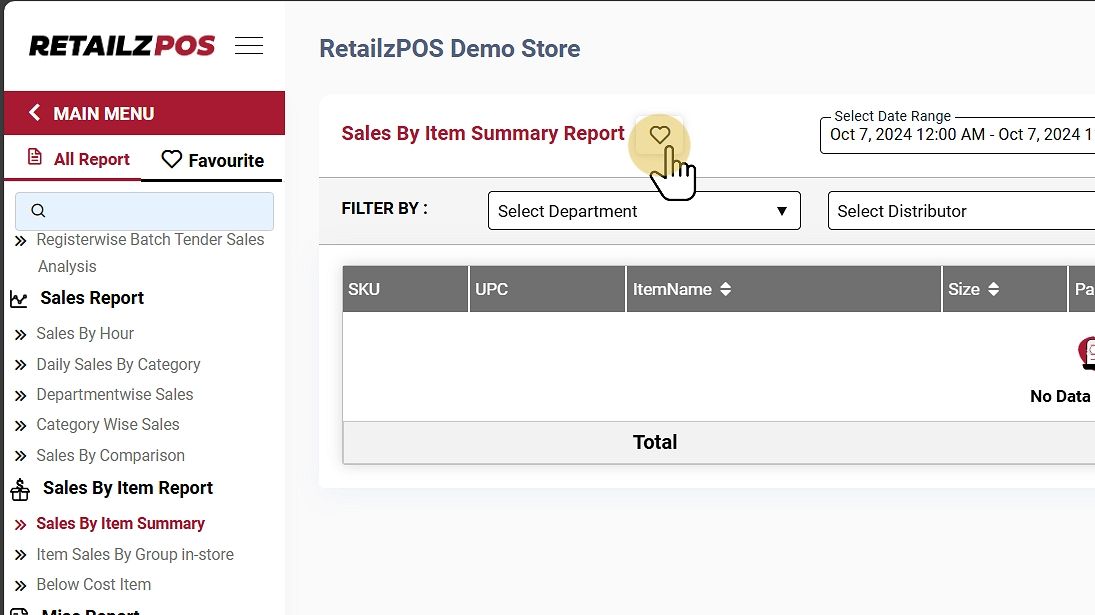
Task: Sort table by Size column
Action: coord(993,289)
